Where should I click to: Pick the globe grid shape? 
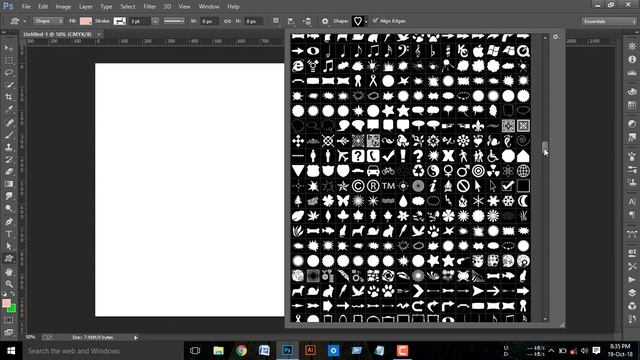(523, 171)
